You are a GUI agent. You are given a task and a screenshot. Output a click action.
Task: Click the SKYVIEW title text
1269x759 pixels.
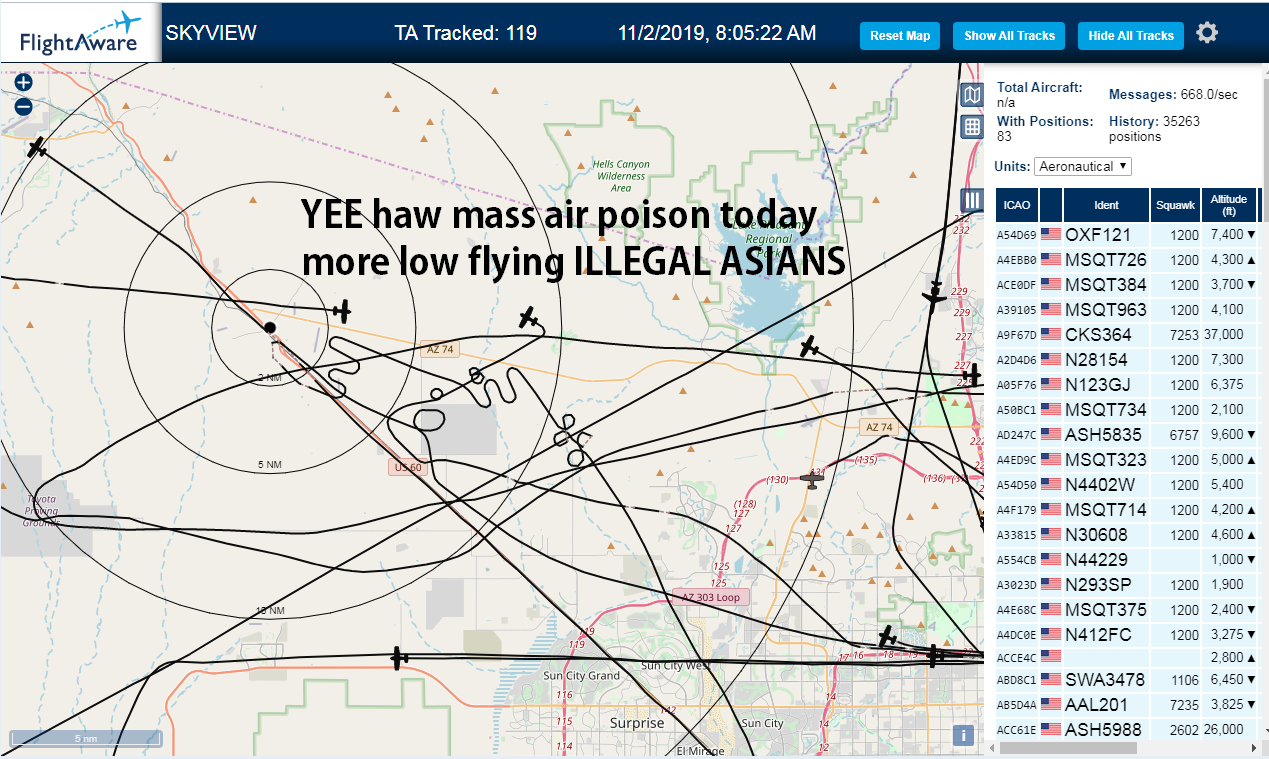(x=211, y=33)
